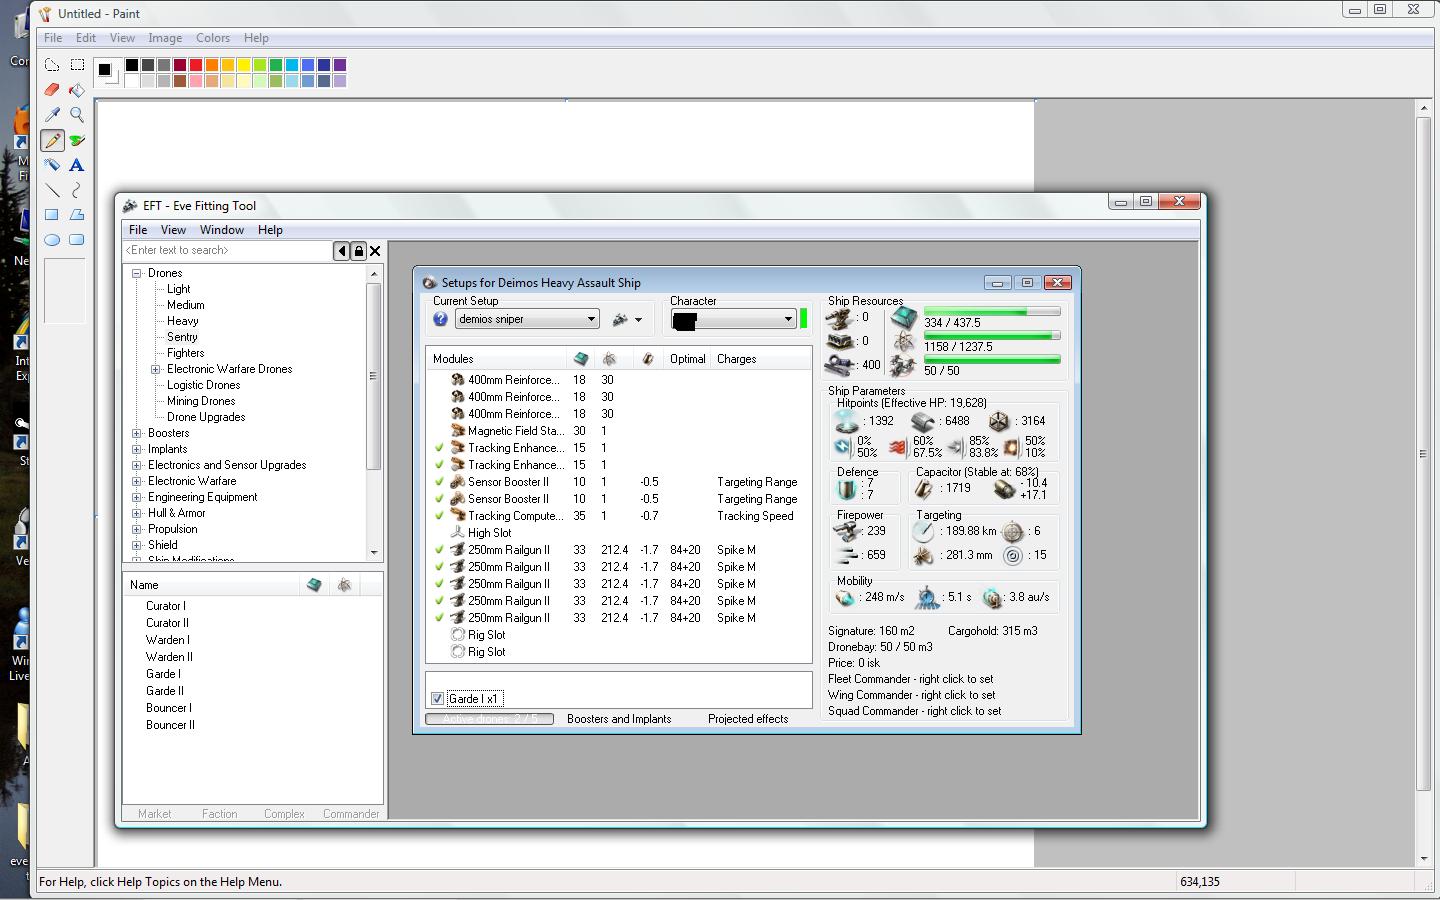The width and height of the screenshot is (1440, 900).
Task: Open the Window menu in EFT
Action: pyautogui.click(x=222, y=230)
